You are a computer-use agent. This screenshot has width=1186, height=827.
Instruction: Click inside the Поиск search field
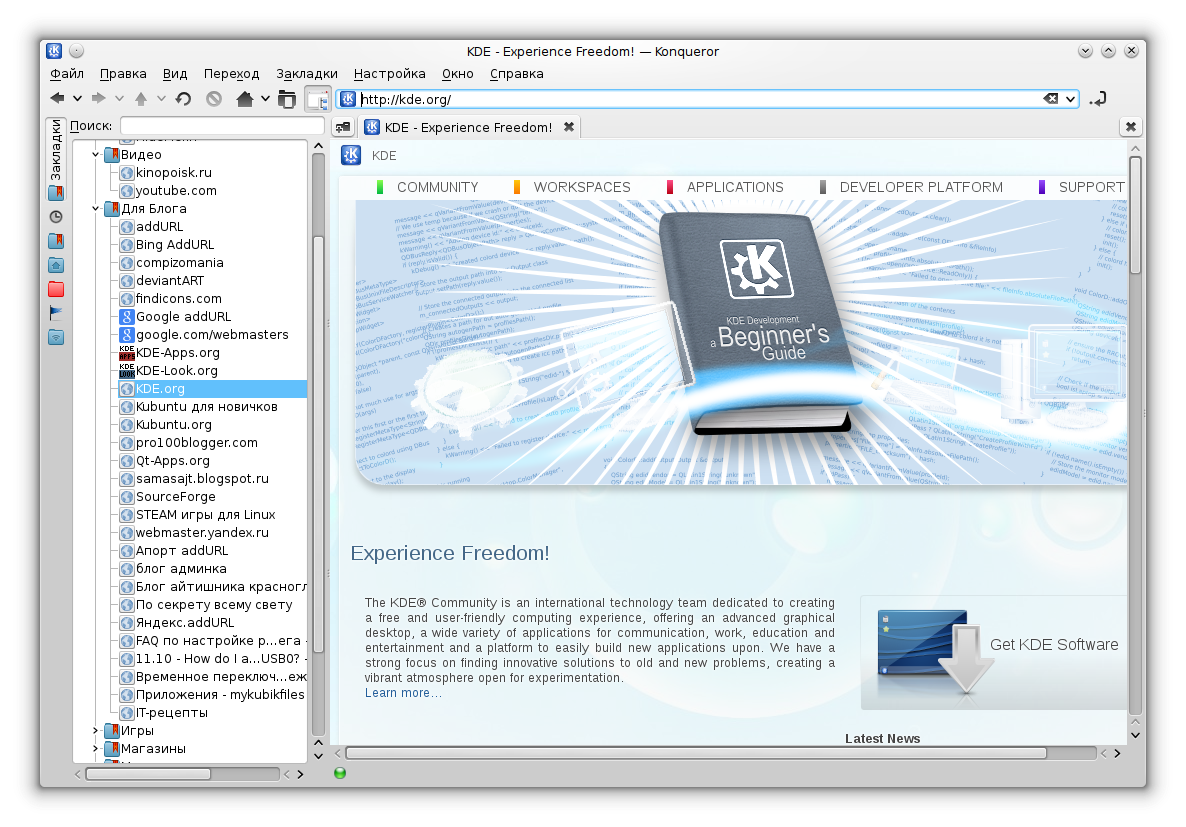click(x=222, y=125)
